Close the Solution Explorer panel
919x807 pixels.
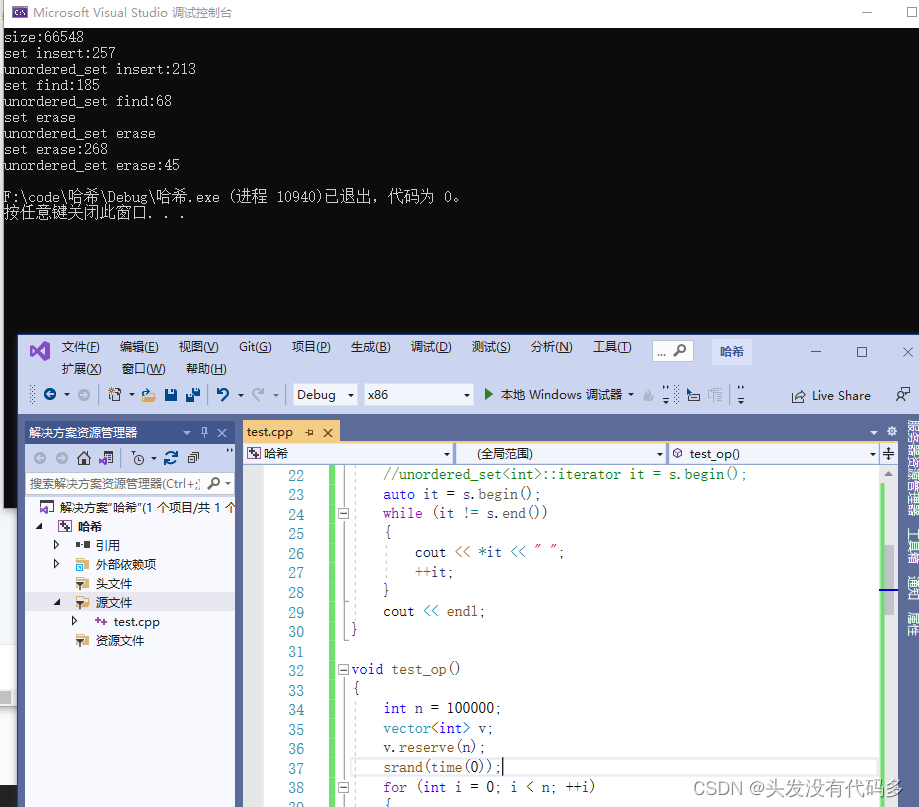point(222,433)
